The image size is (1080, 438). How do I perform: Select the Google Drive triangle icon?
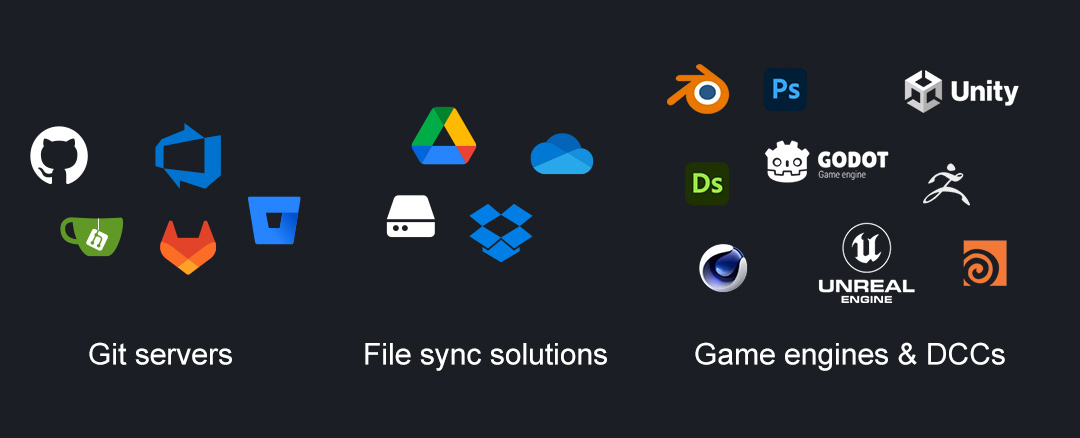(x=444, y=136)
